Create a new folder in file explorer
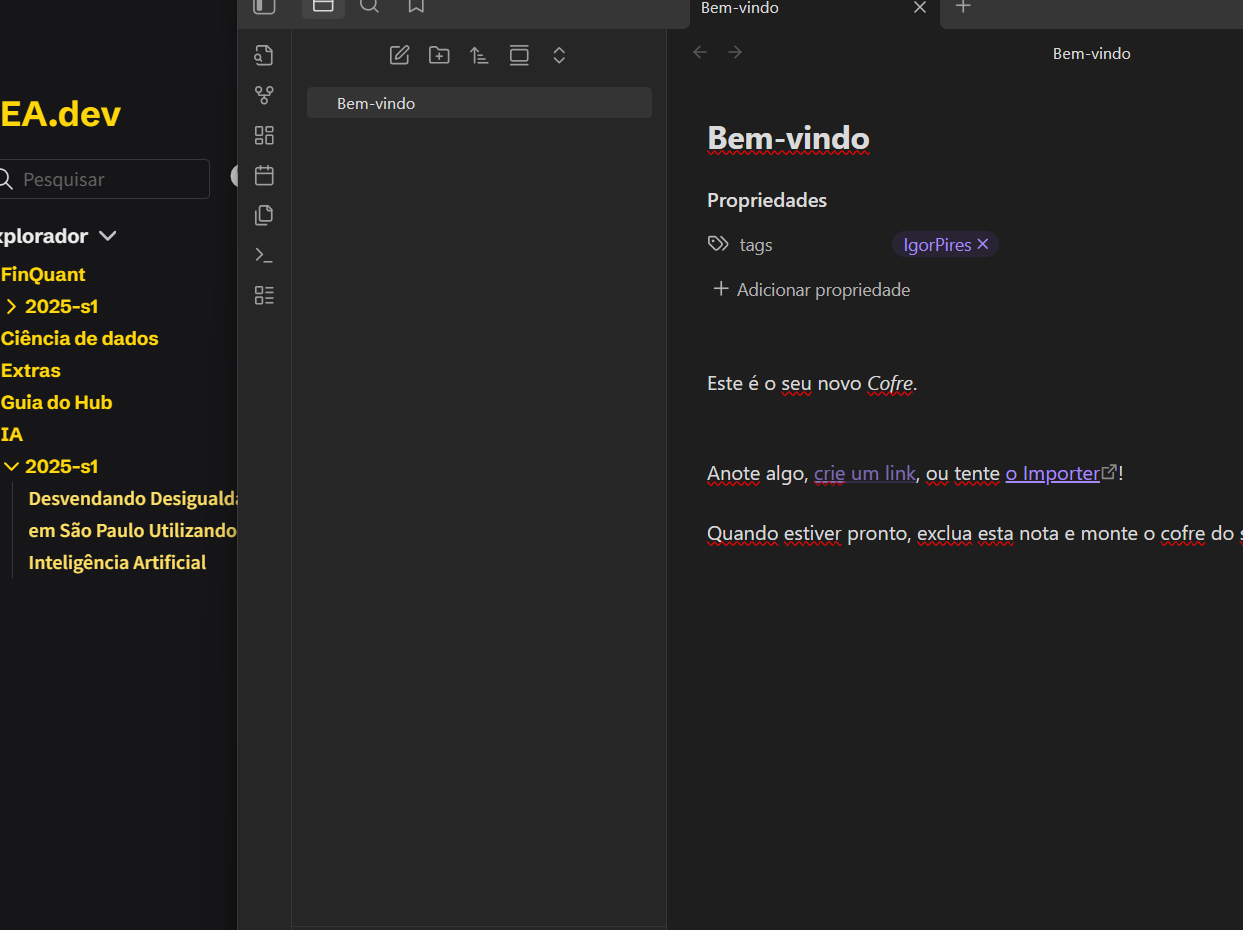1243x930 pixels. pos(439,55)
